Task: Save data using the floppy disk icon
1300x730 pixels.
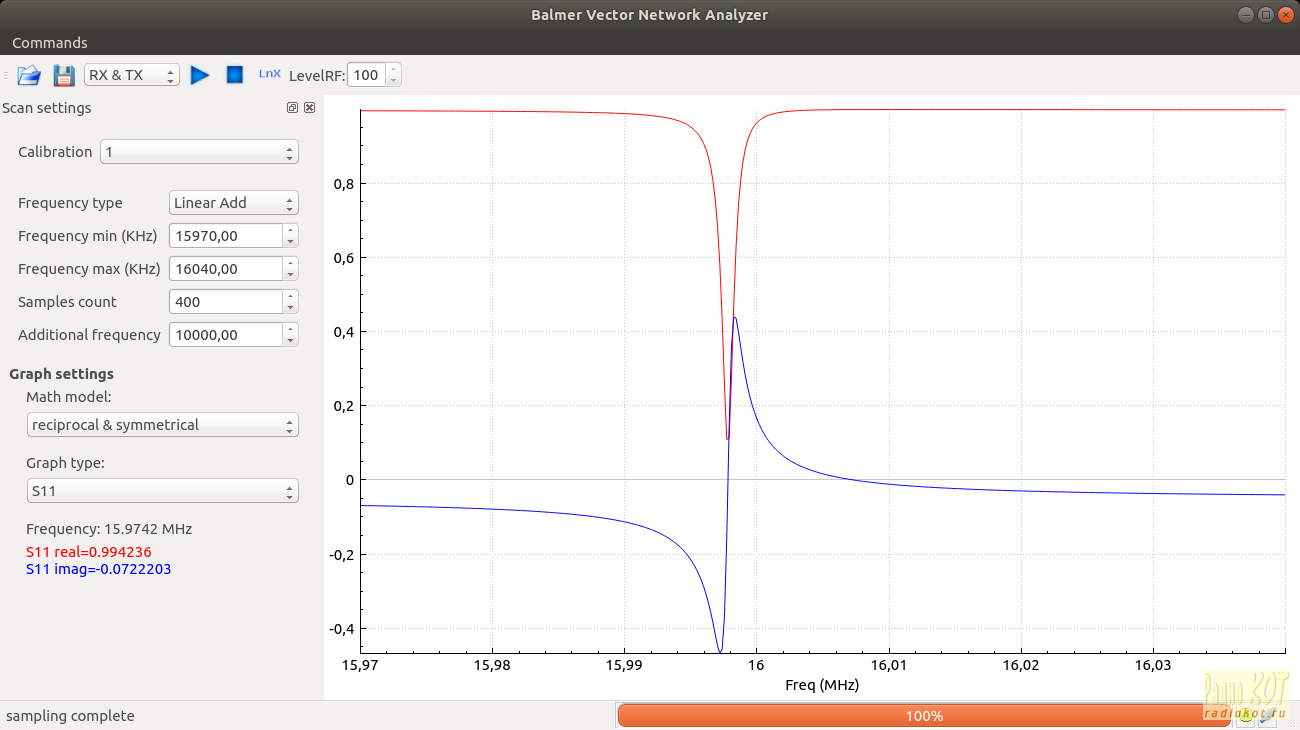Action: pyautogui.click(x=64, y=75)
